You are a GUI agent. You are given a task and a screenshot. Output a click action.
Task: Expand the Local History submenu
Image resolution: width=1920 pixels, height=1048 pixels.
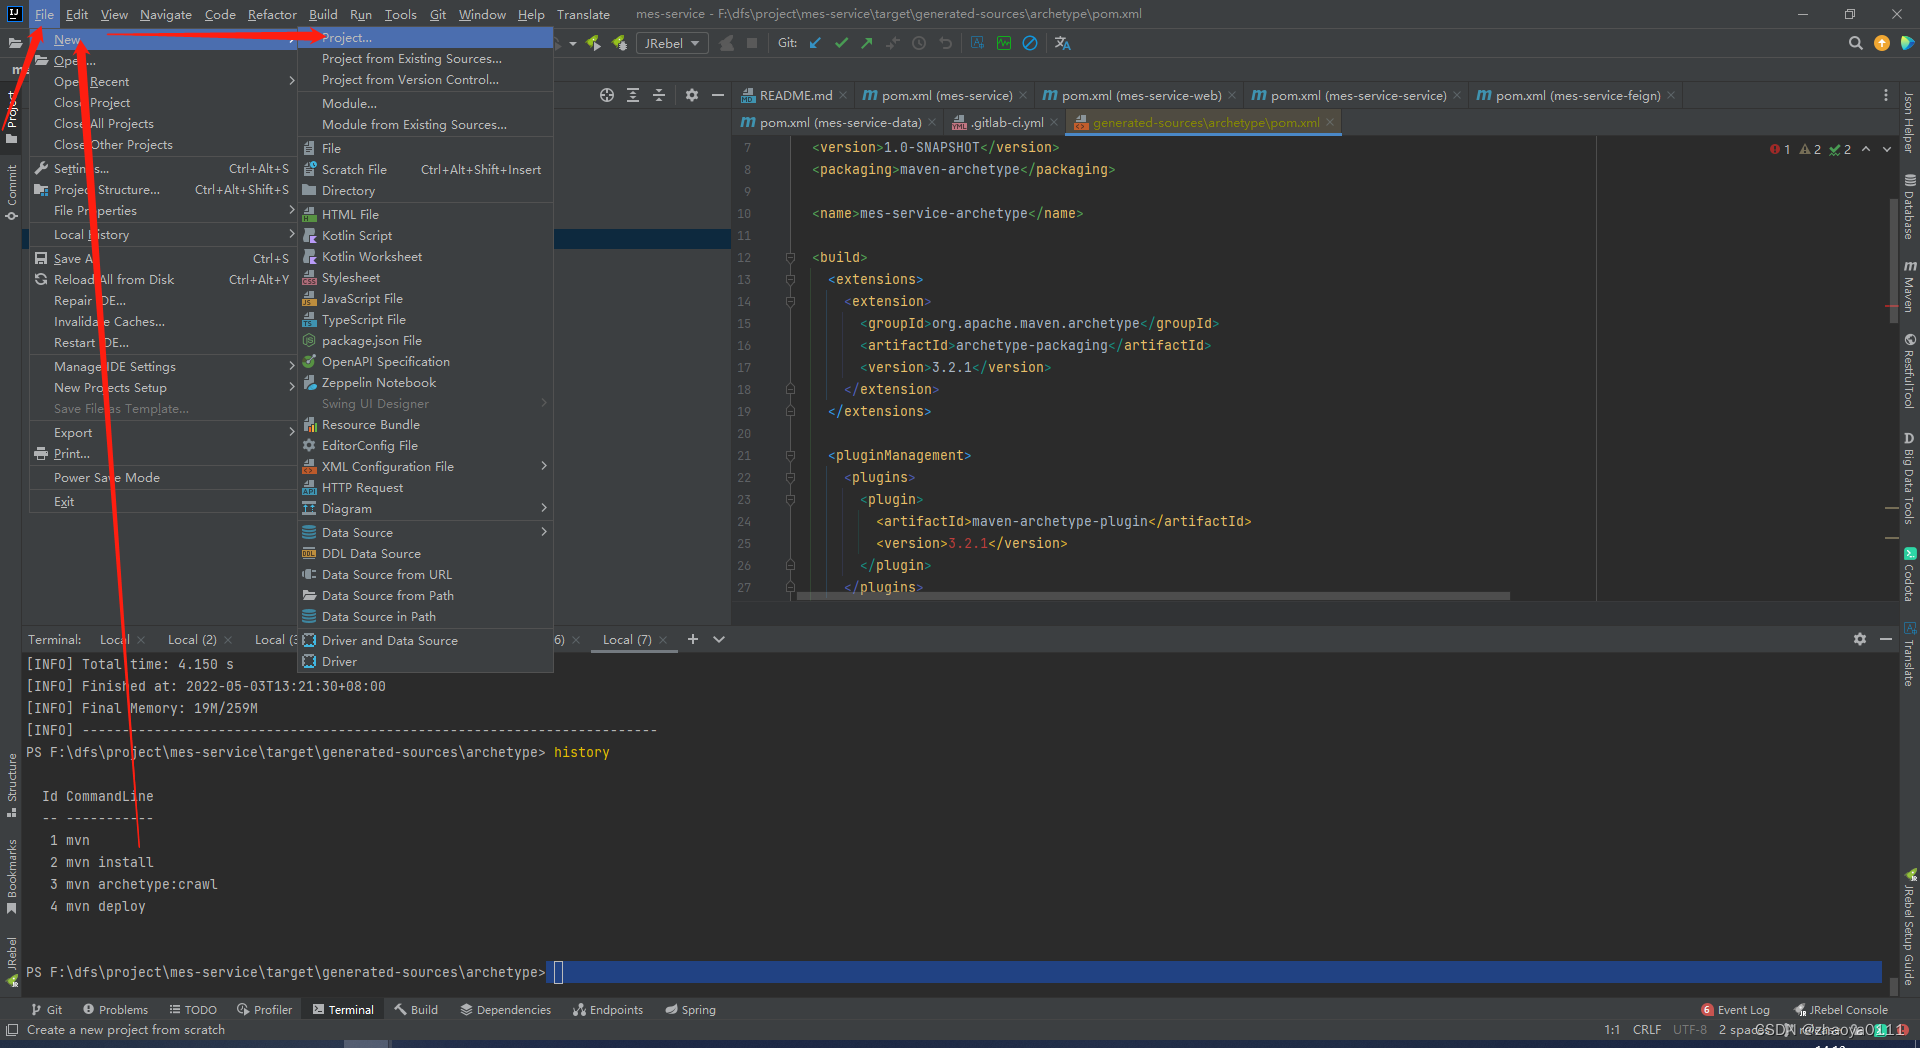click(x=165, y=234)
